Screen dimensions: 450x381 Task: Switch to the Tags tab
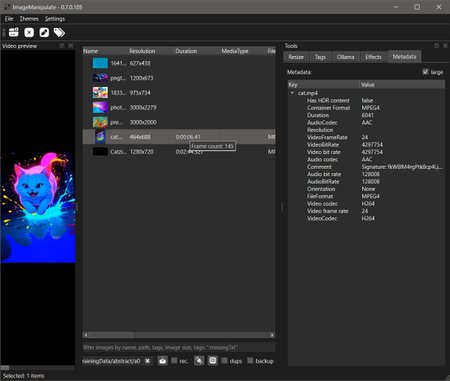pos(320,57)
